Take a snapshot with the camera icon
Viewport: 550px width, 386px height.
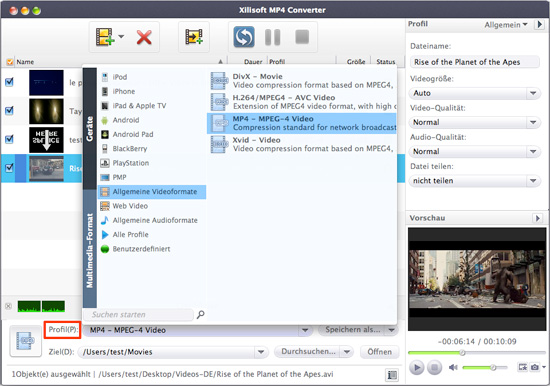[x=535, y=367]
